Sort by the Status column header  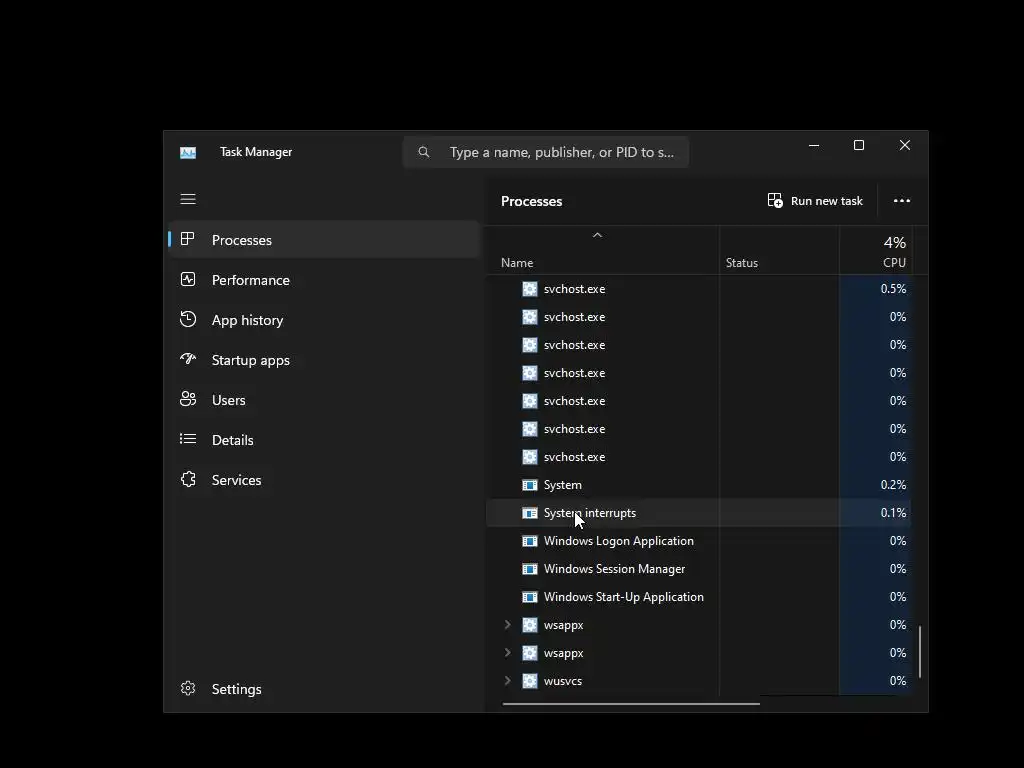742,263
